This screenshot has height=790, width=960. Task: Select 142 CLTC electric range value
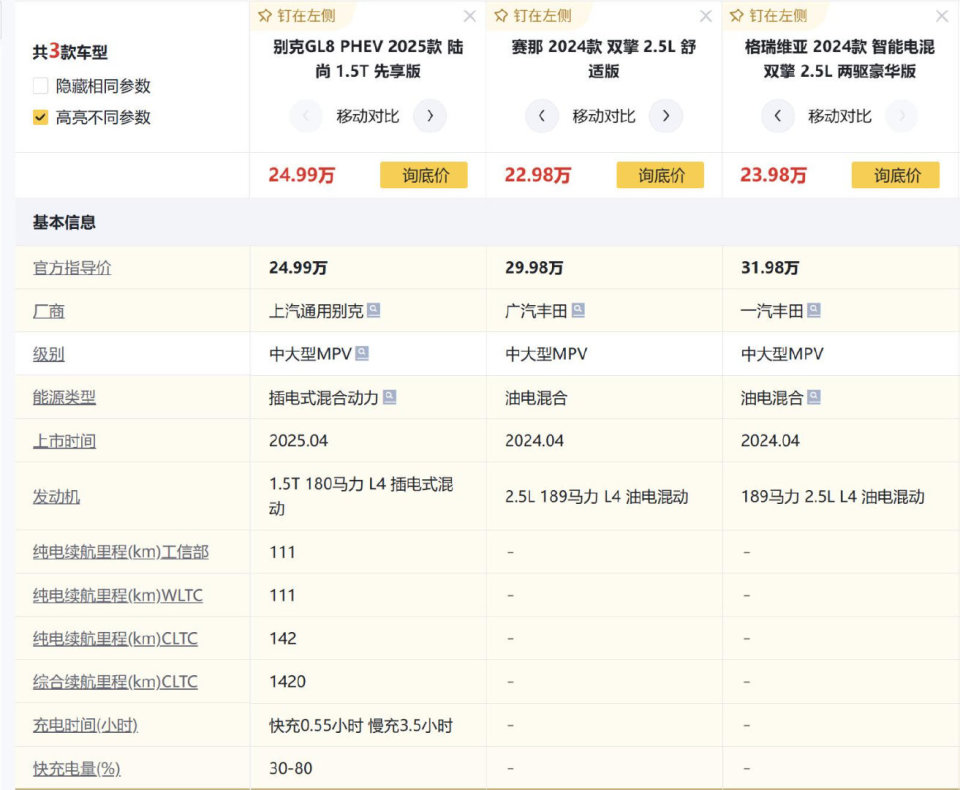click(x=283, y=639)
